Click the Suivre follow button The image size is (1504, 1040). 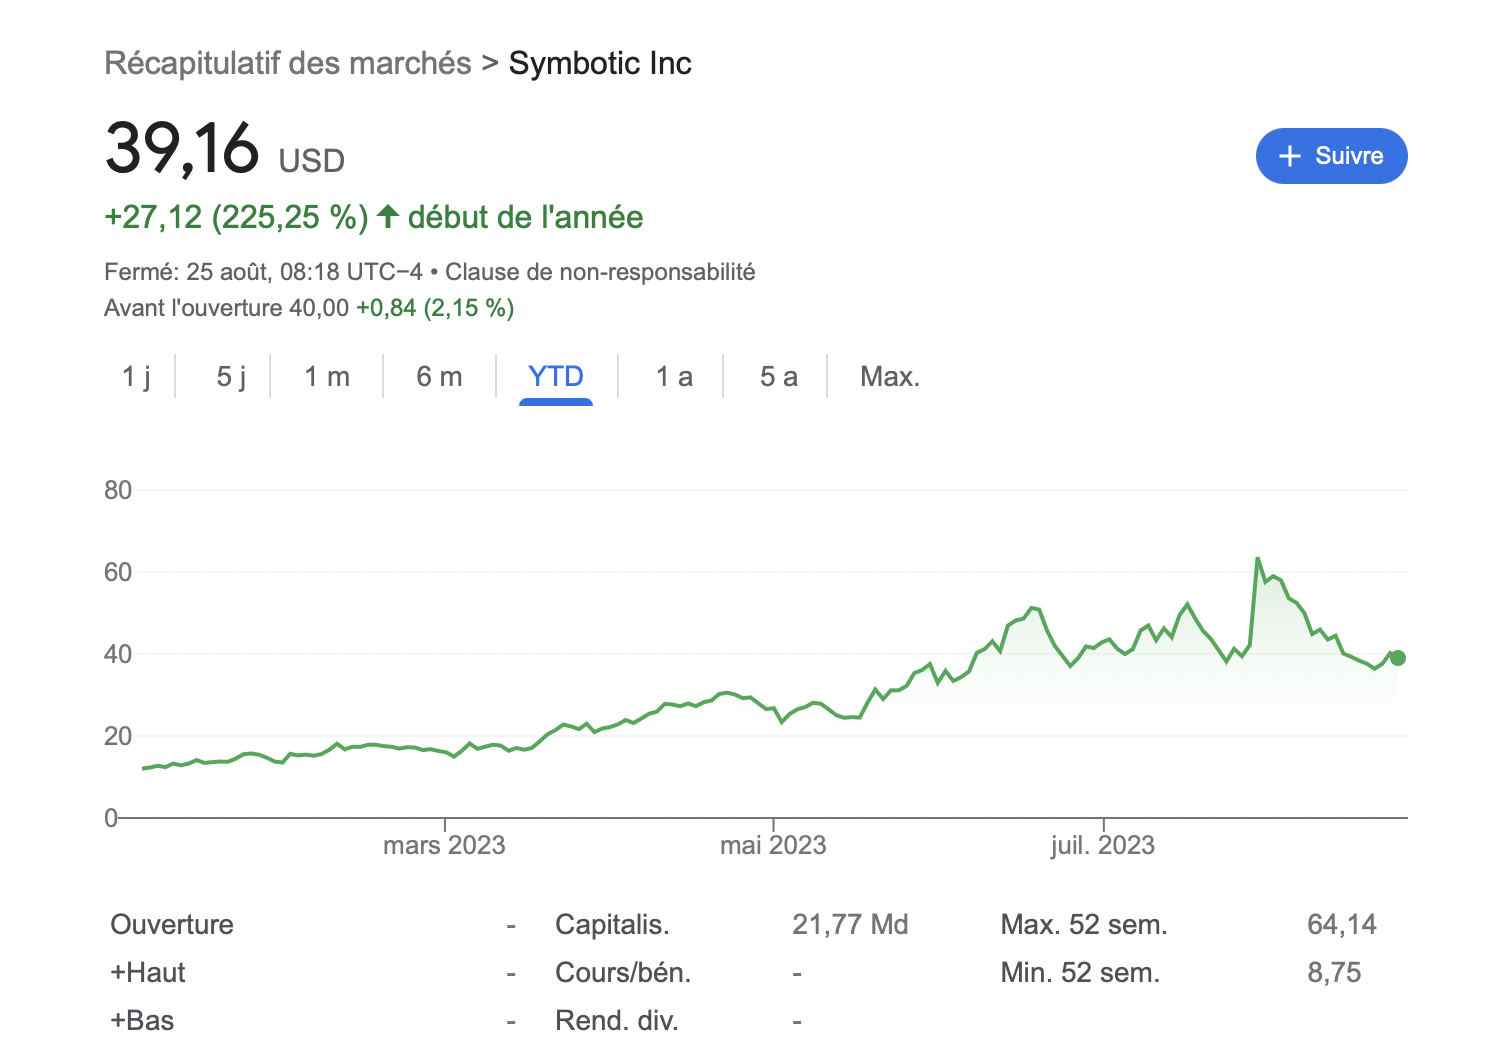(x=1331, y=156)
